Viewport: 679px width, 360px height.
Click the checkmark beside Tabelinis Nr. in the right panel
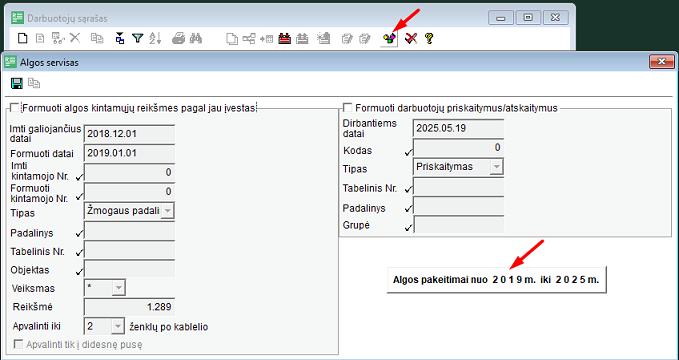click(x=408, y=189)
